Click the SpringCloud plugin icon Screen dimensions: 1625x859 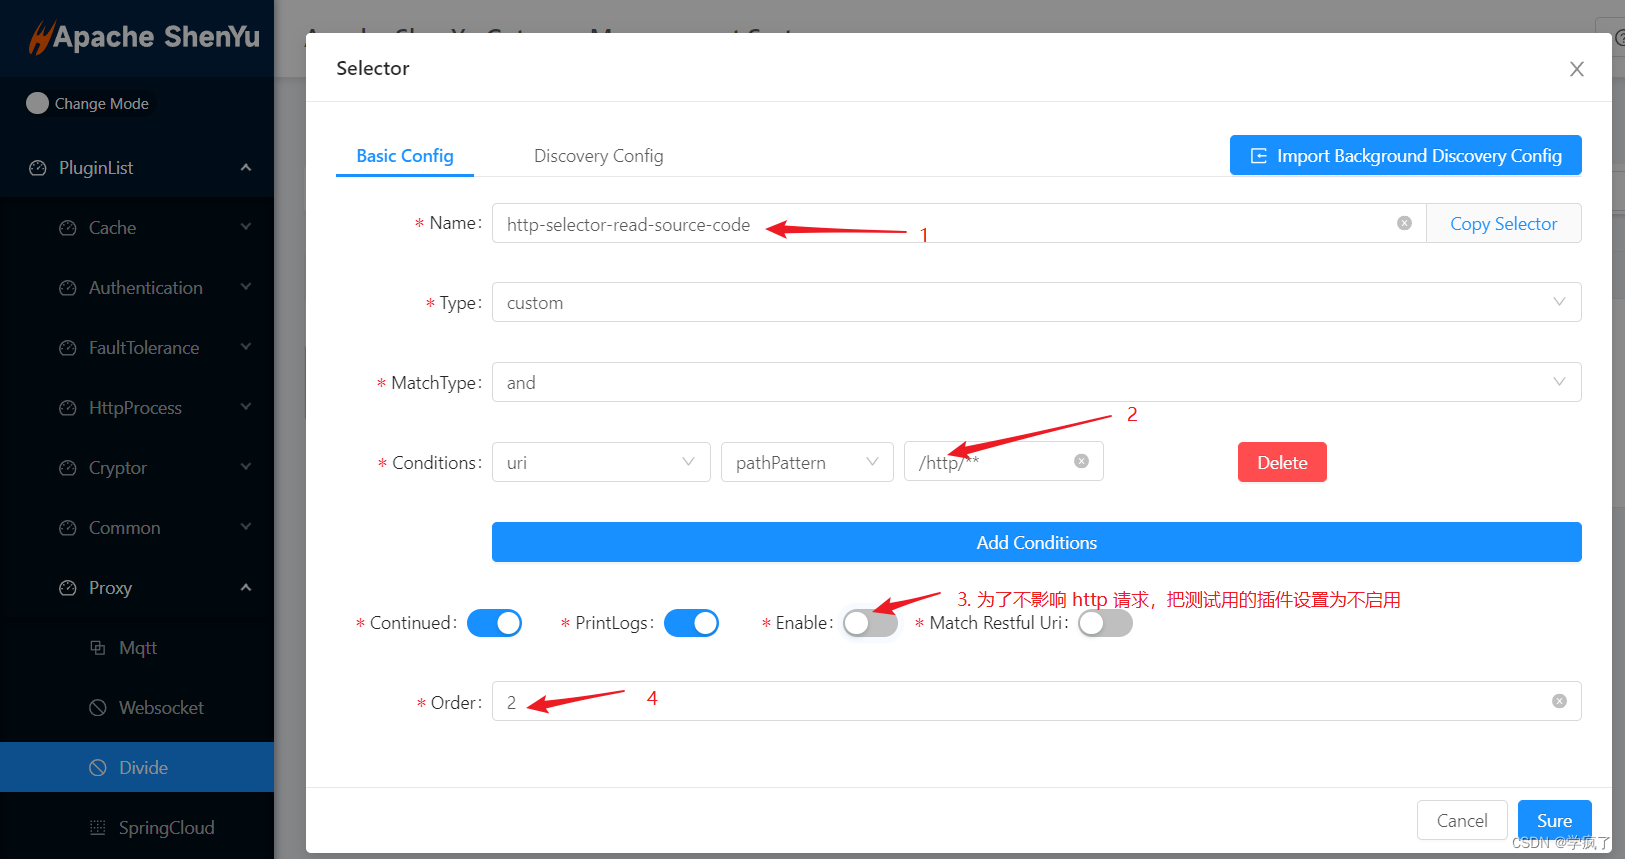click(98, 828)
